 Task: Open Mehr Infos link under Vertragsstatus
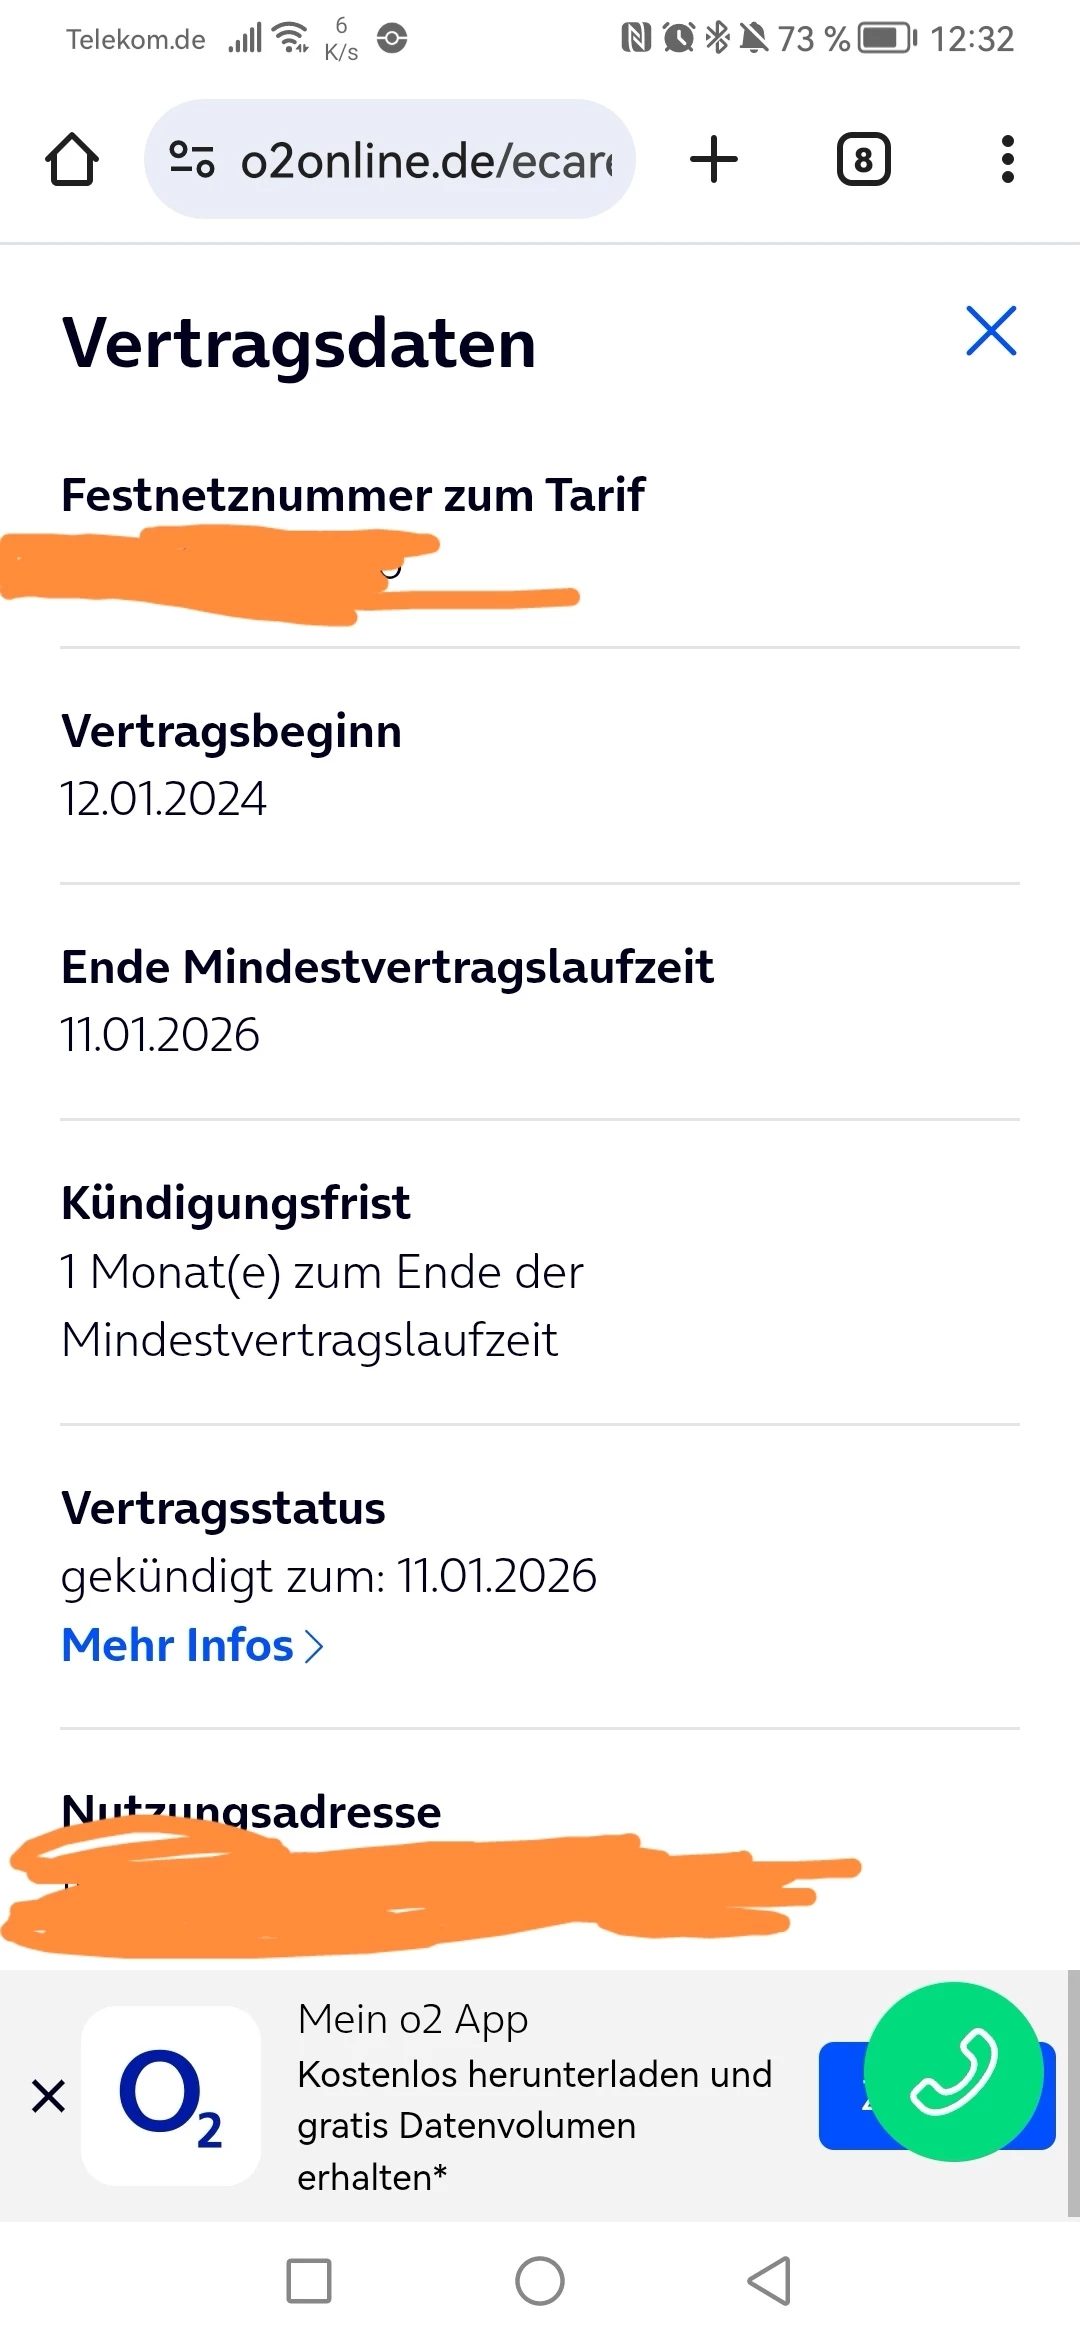pyautogui.click(x=178, y=1645)
